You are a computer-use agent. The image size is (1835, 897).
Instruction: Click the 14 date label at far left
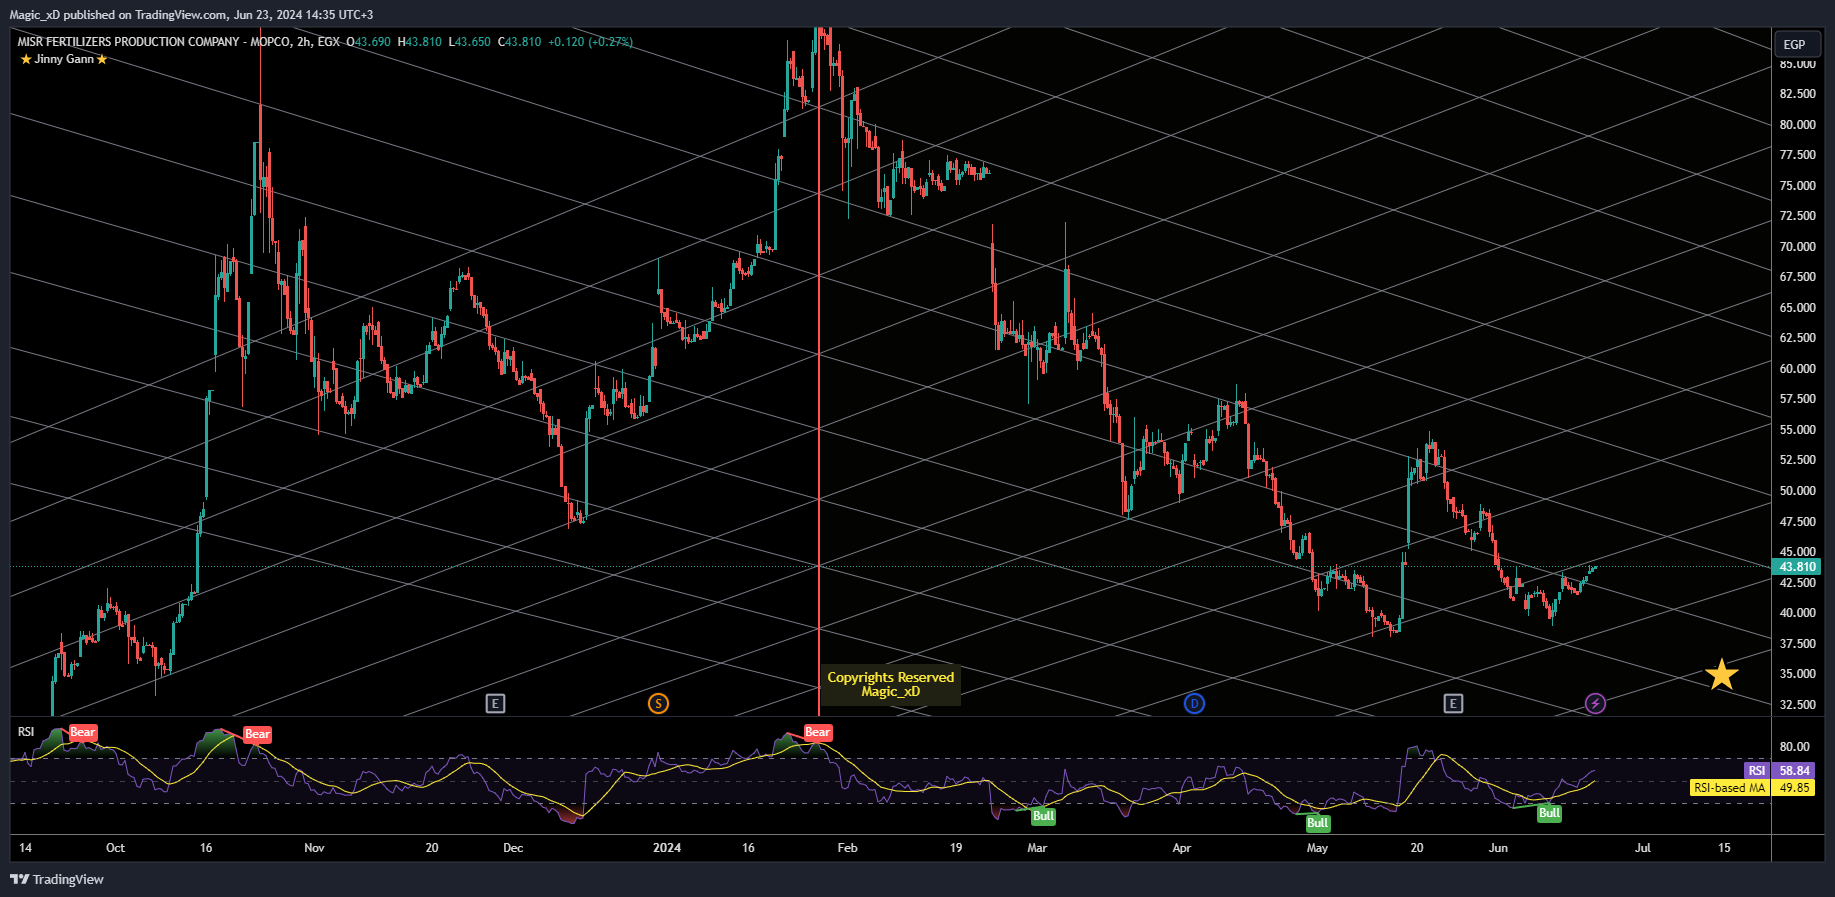(x=25, y=848)
